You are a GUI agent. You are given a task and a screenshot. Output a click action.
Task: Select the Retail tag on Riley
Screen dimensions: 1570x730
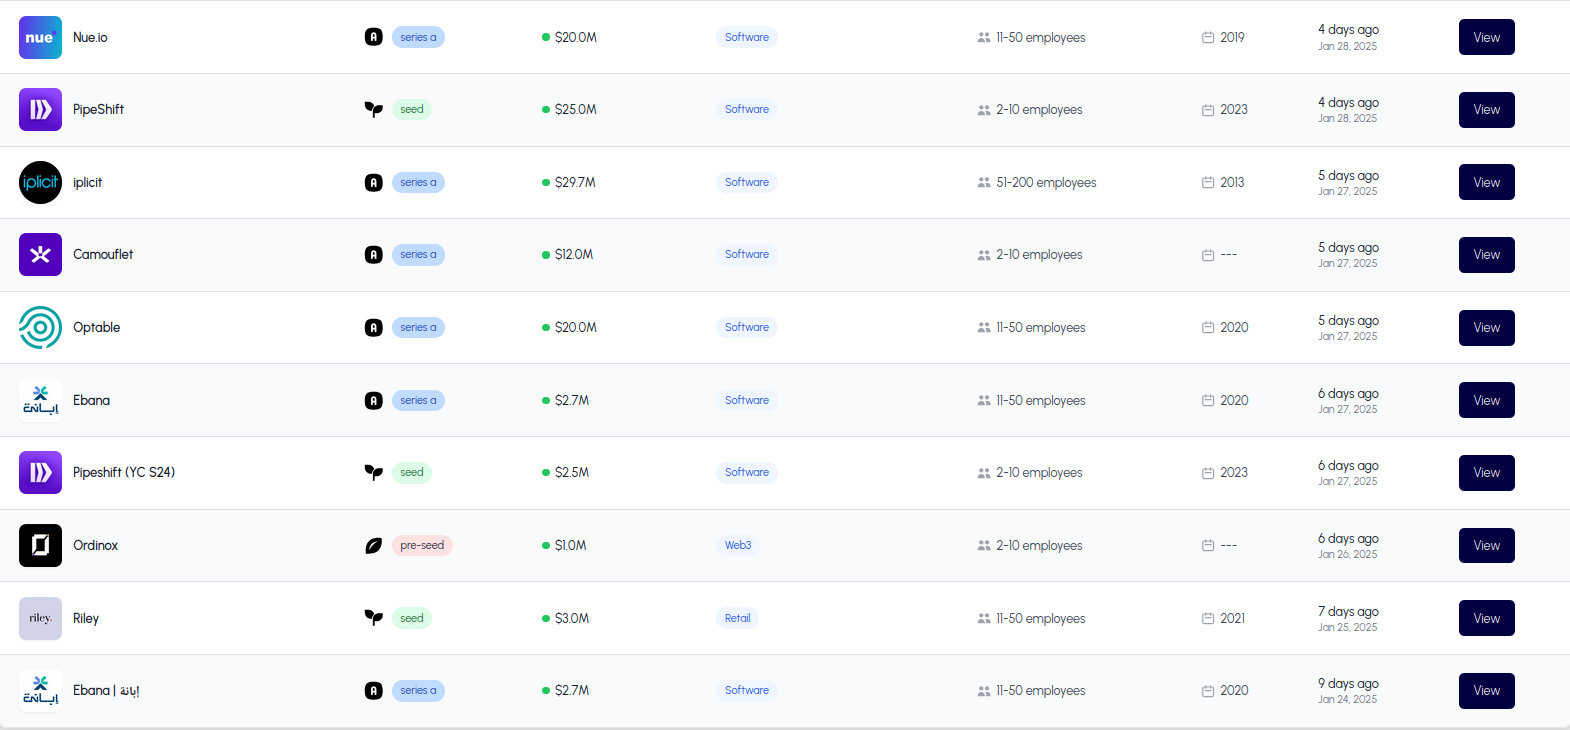(737, 618)
